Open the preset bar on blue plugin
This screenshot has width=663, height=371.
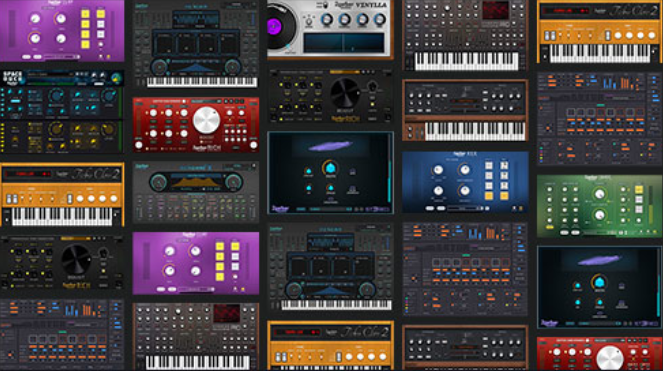465,208
